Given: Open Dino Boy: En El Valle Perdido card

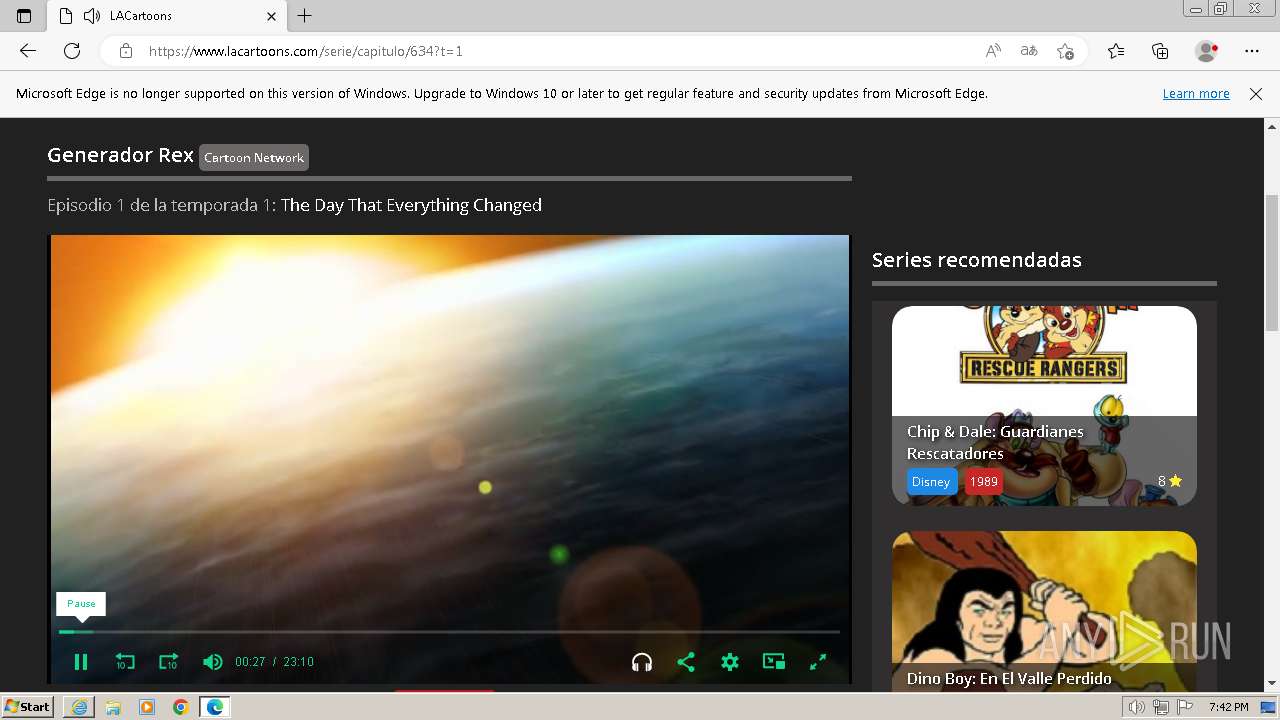Looking at the screenshot, I should 1044,612.
